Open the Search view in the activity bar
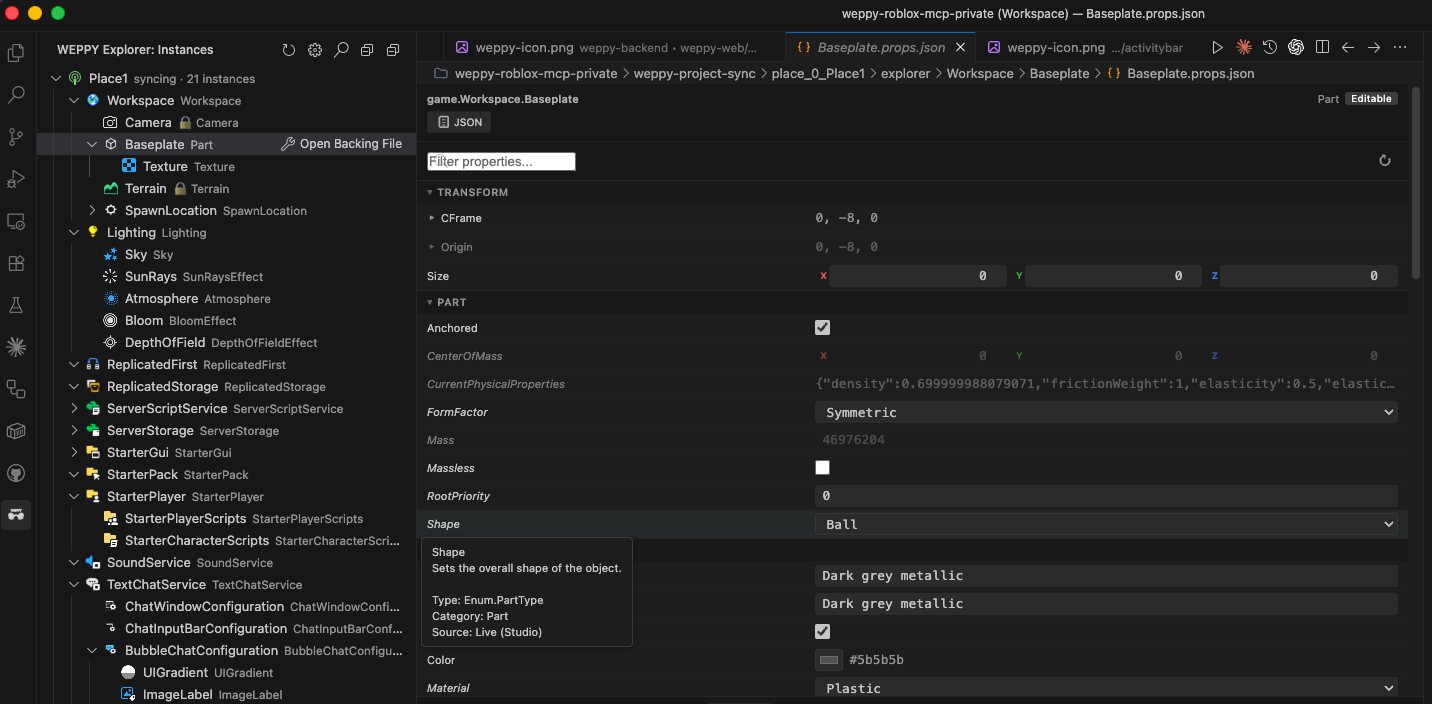The image size is (1432, 704). click(16, 95)
